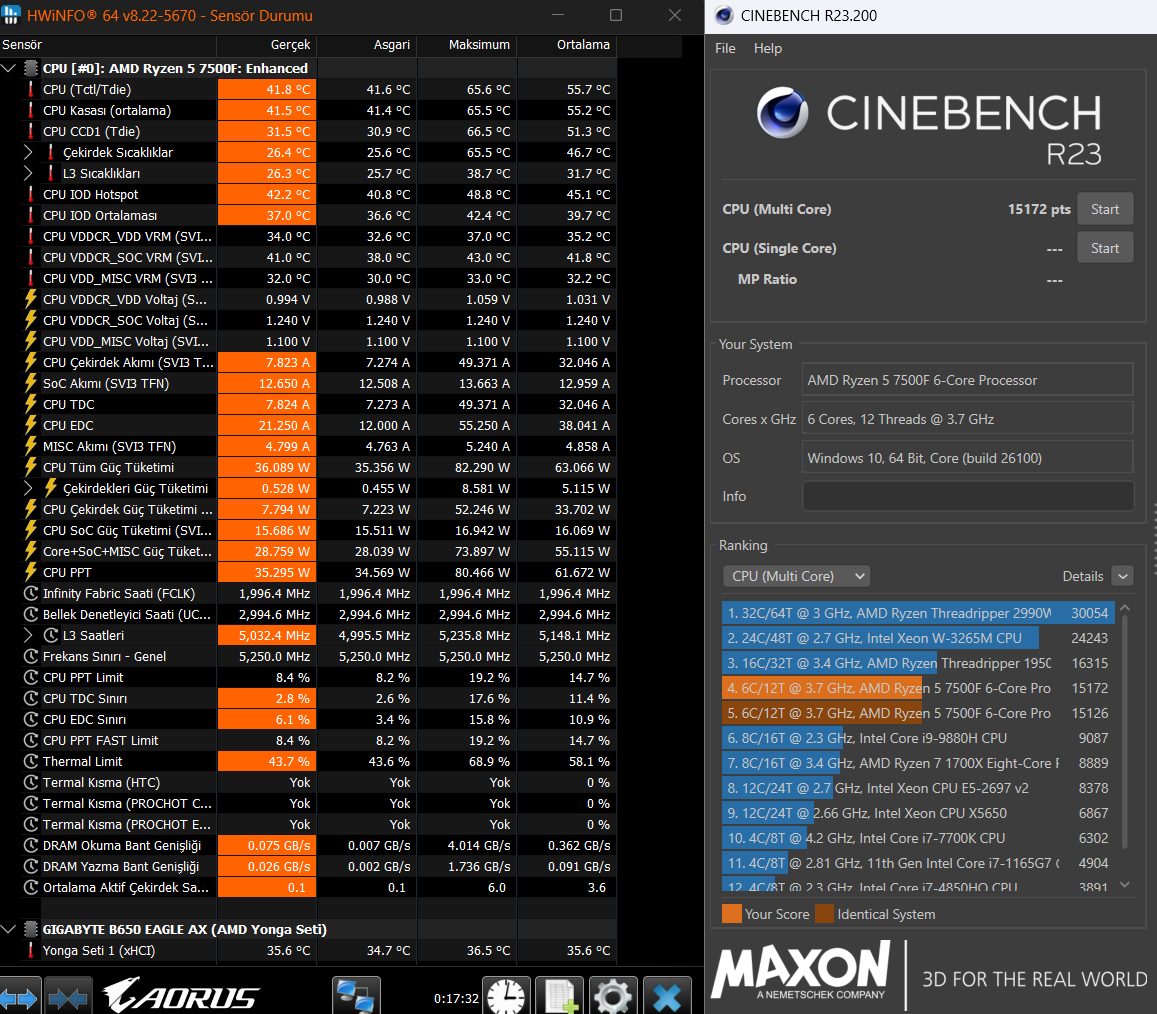
Task: Open the CPU (Multi Core) ranking dropdown
Action: click(796, 576)
